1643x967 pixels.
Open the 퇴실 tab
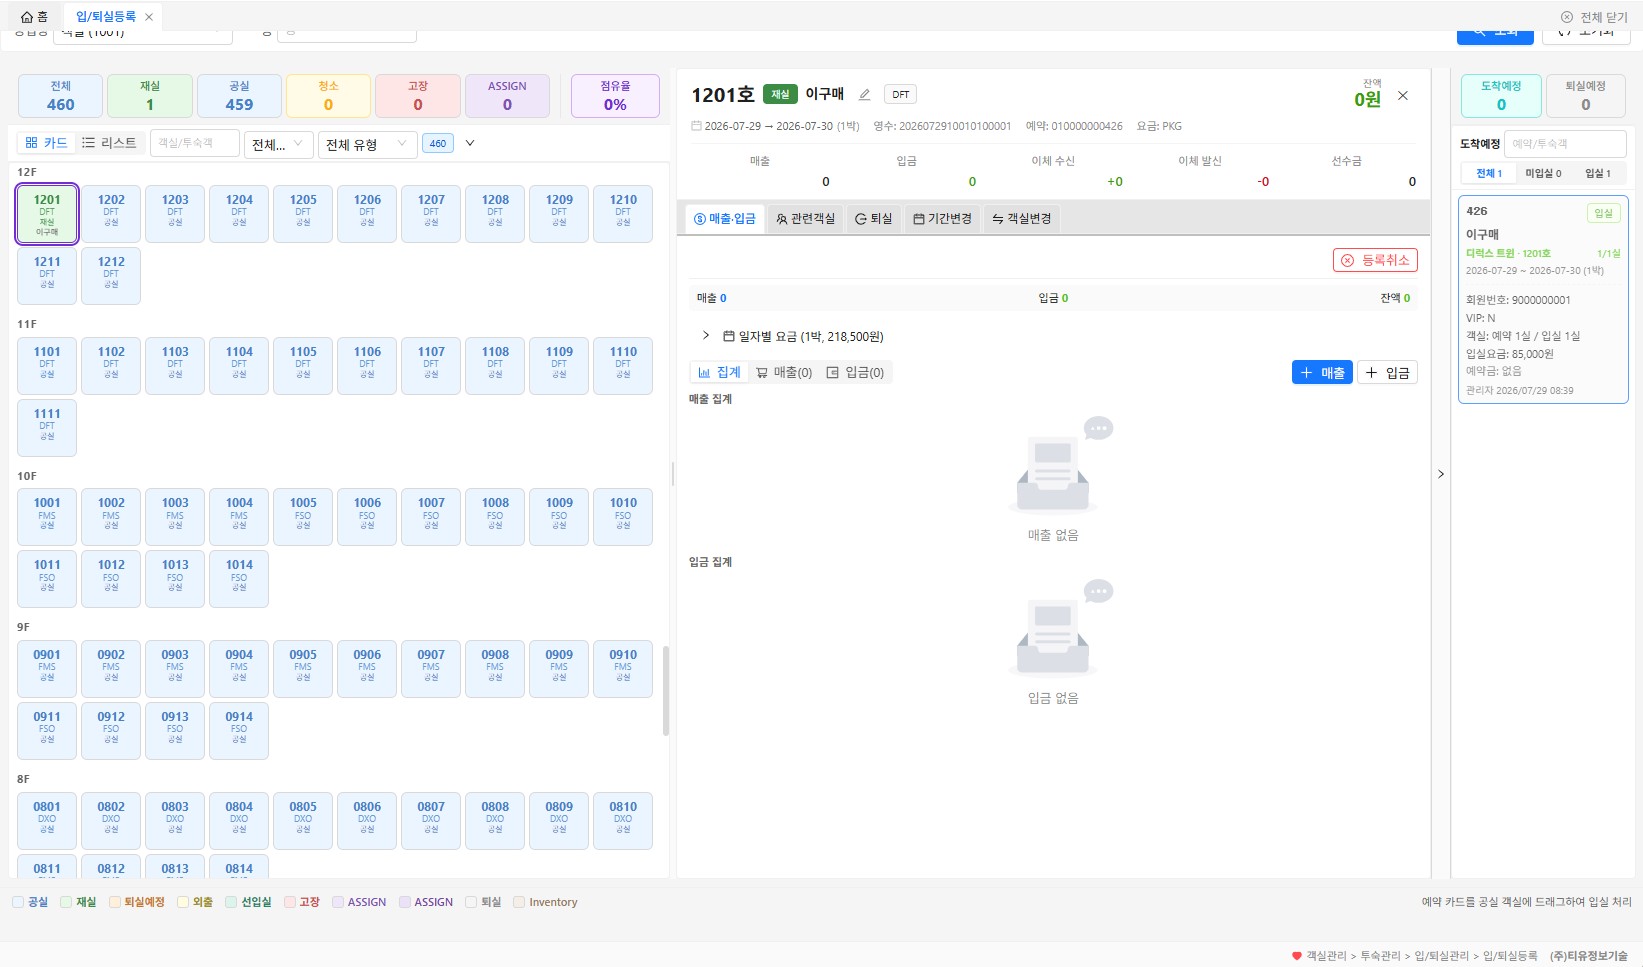click(x=873, y=219)
